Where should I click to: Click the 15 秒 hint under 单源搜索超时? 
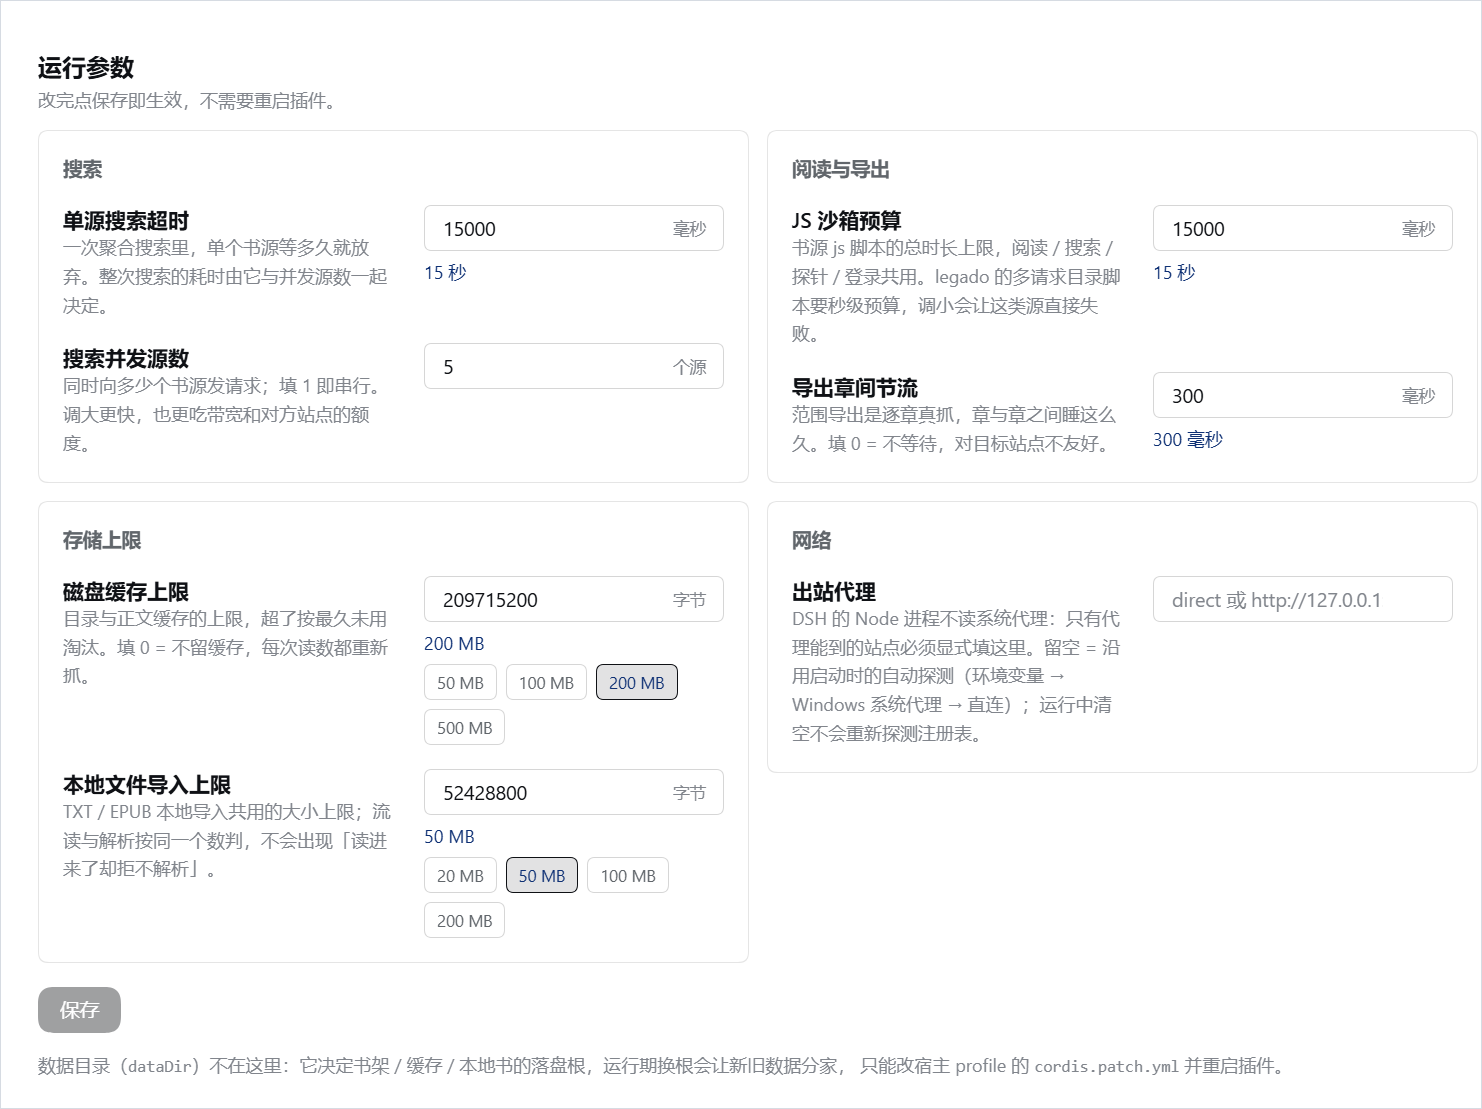coord(445,273)
